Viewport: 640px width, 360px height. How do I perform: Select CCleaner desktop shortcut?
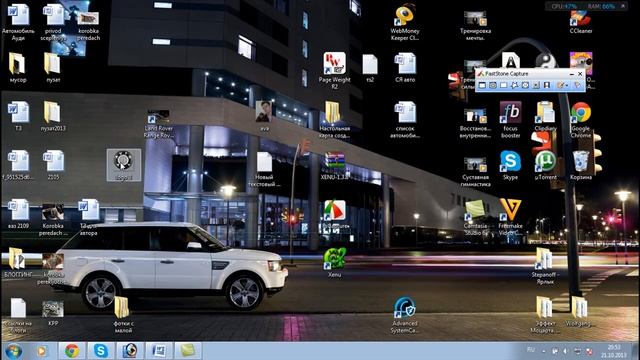click(581, 22)
